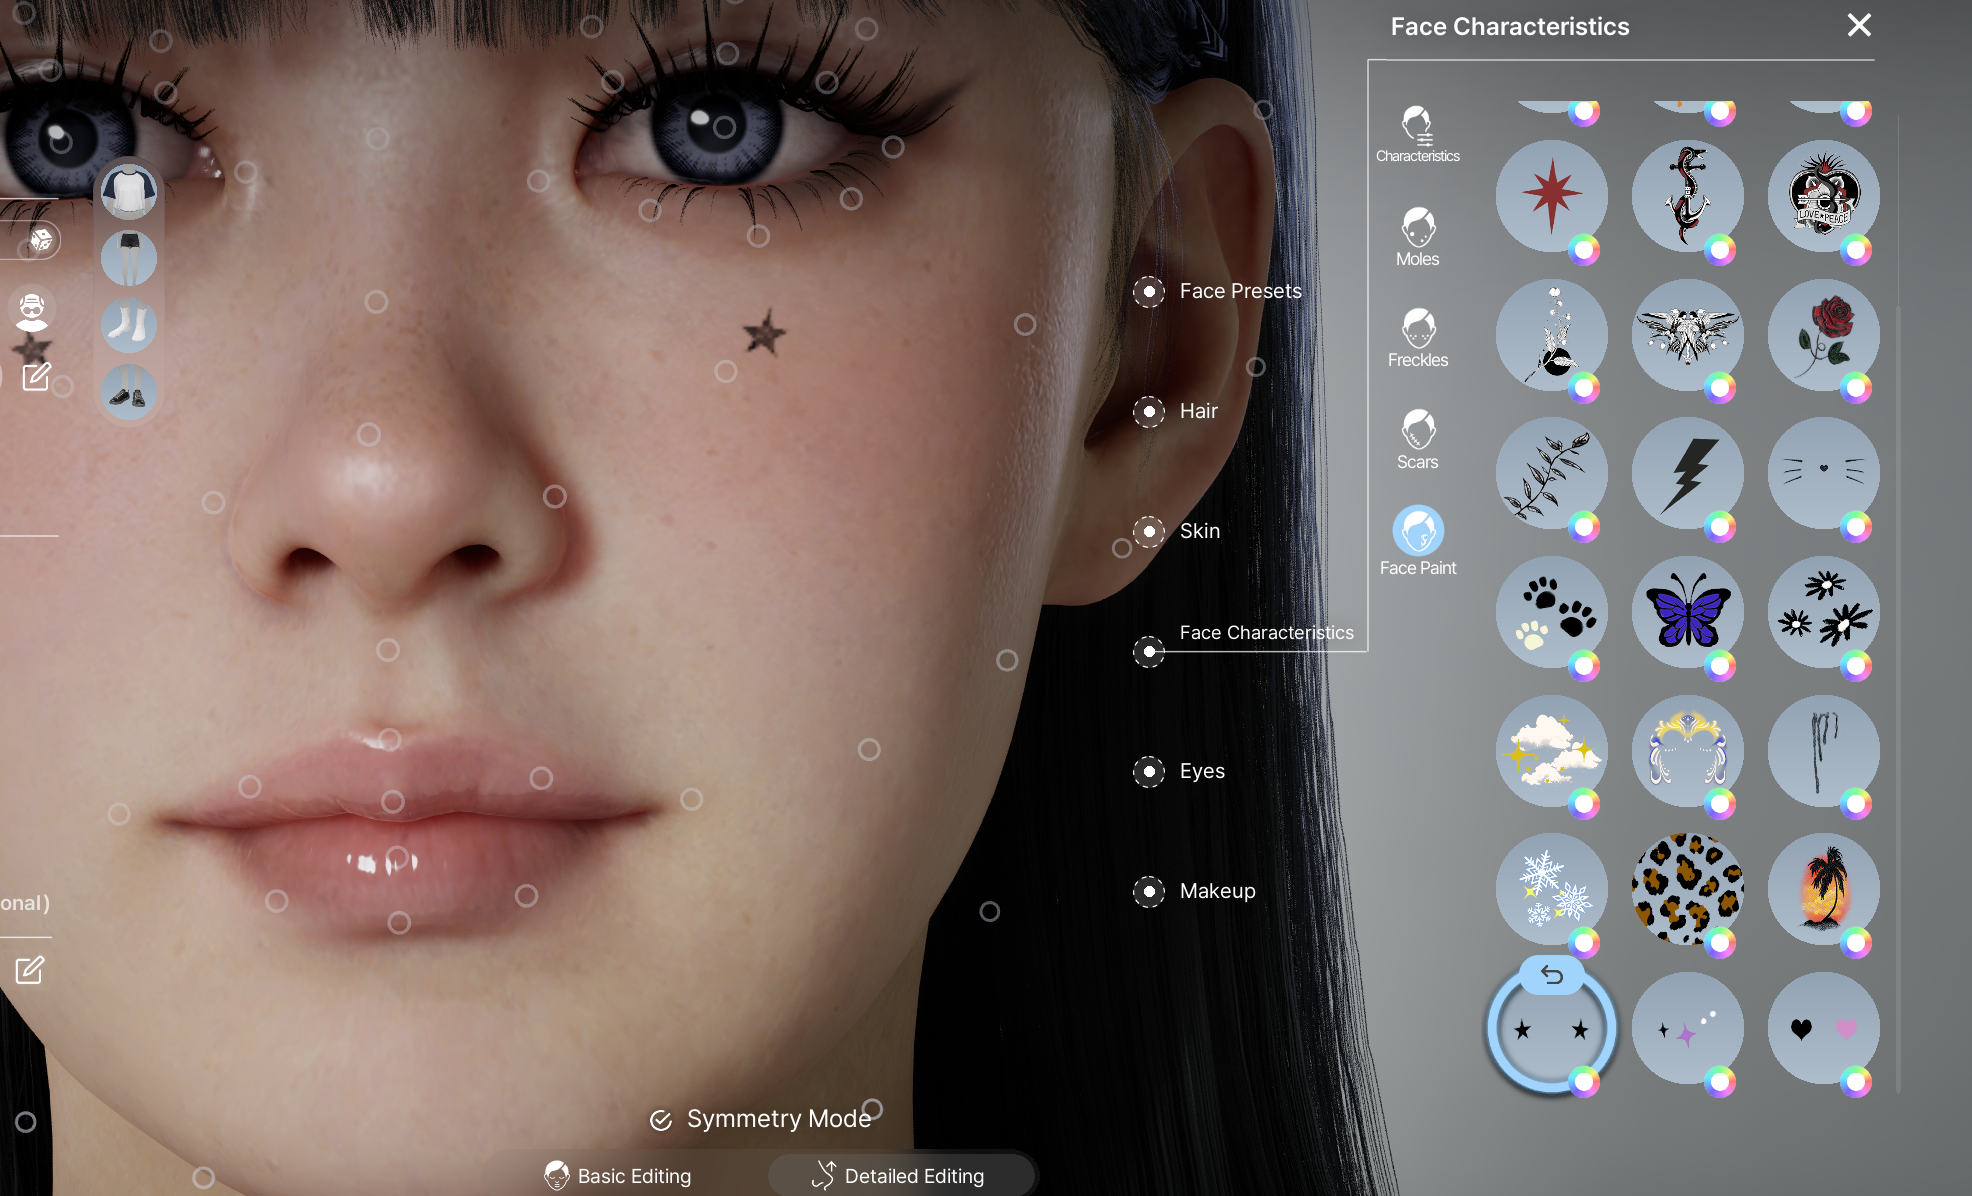Switch to the Scars category

pos(1417,440)
